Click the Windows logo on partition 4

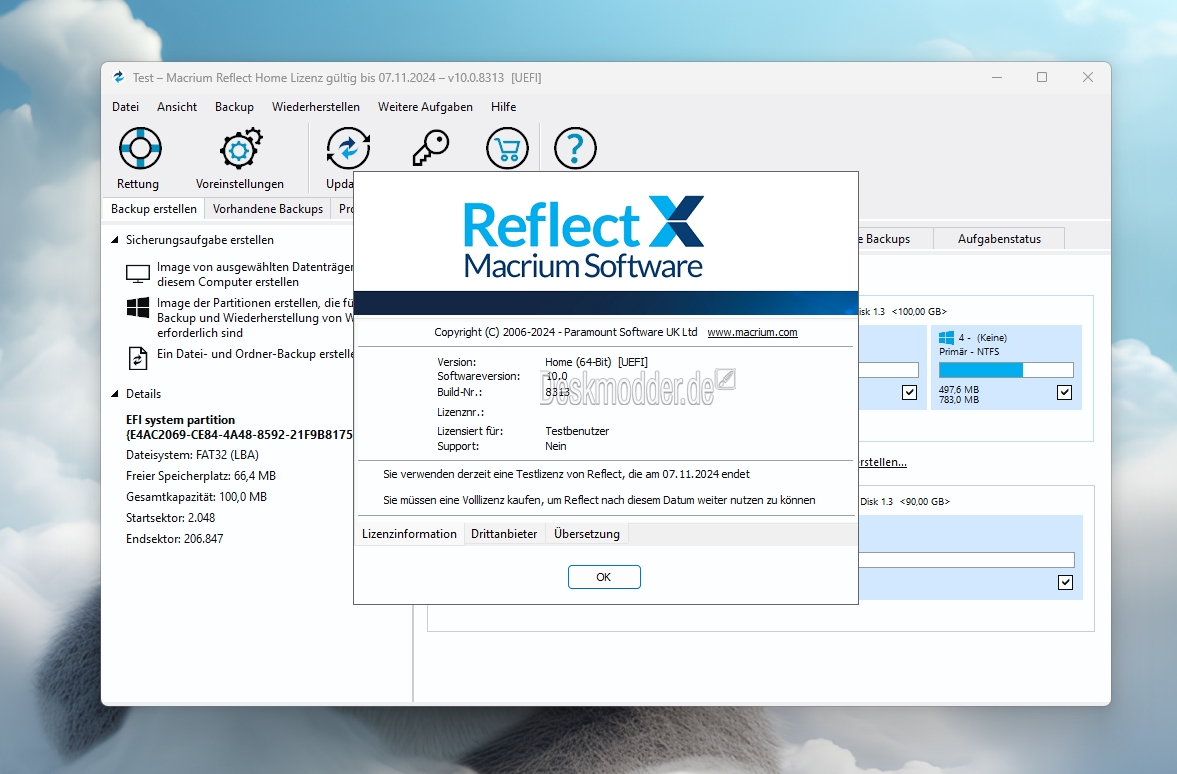947,338
